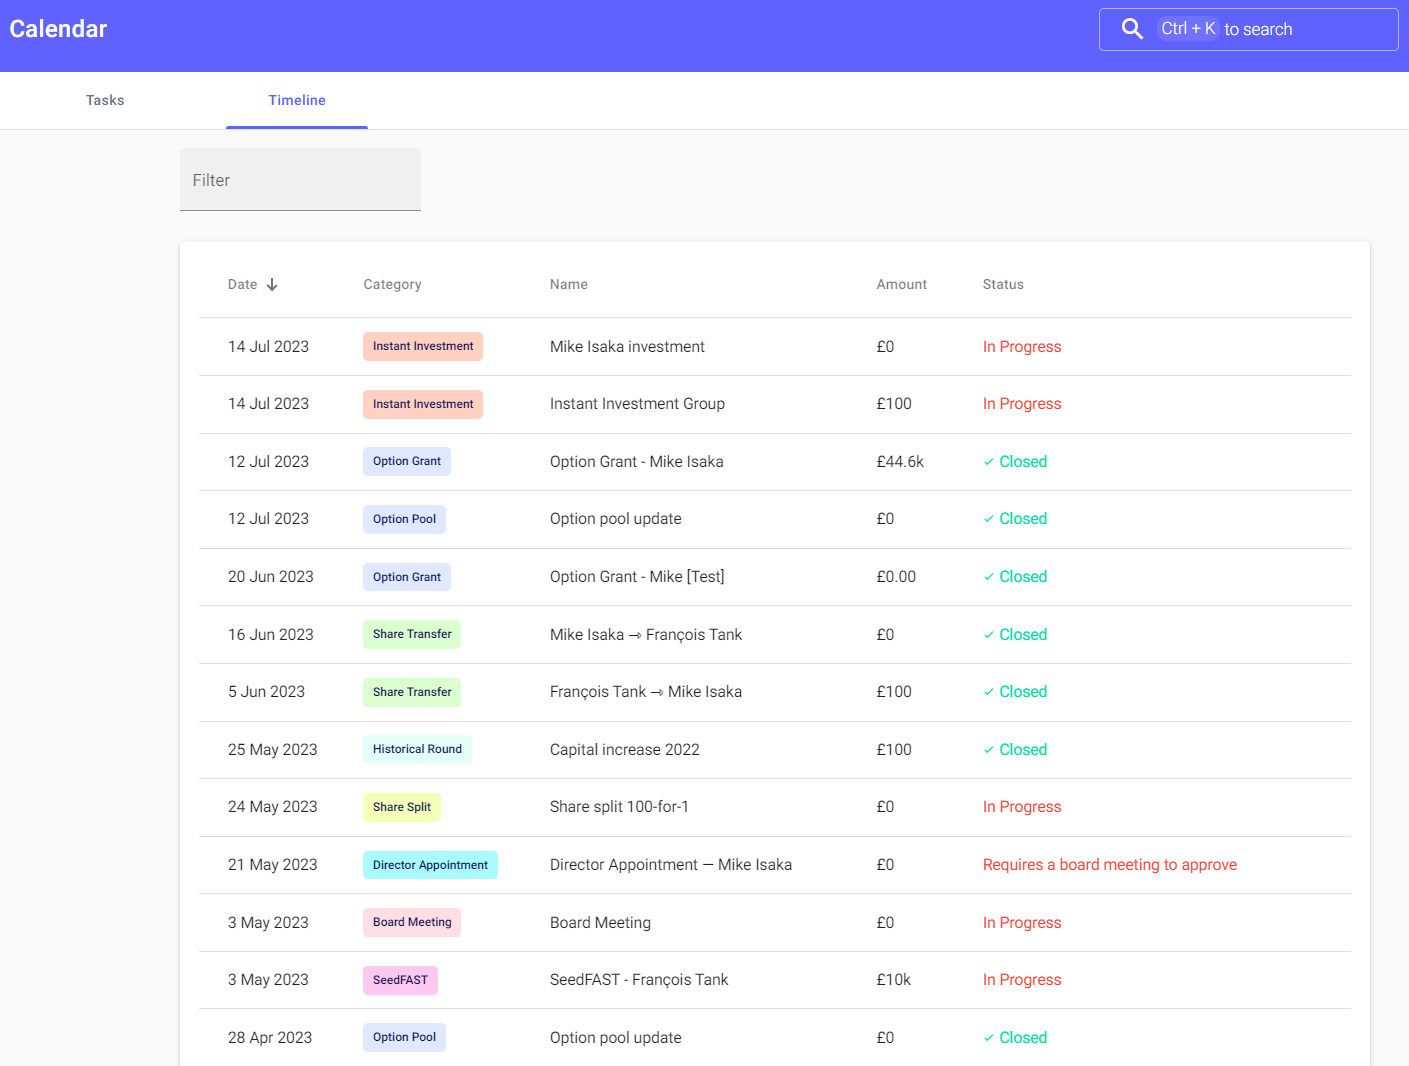The height and width of the screenshot is (1066, 1409).
Task: Open the Mike Isaka investment row
Action: pyautogui.click(x=627, y=347)
